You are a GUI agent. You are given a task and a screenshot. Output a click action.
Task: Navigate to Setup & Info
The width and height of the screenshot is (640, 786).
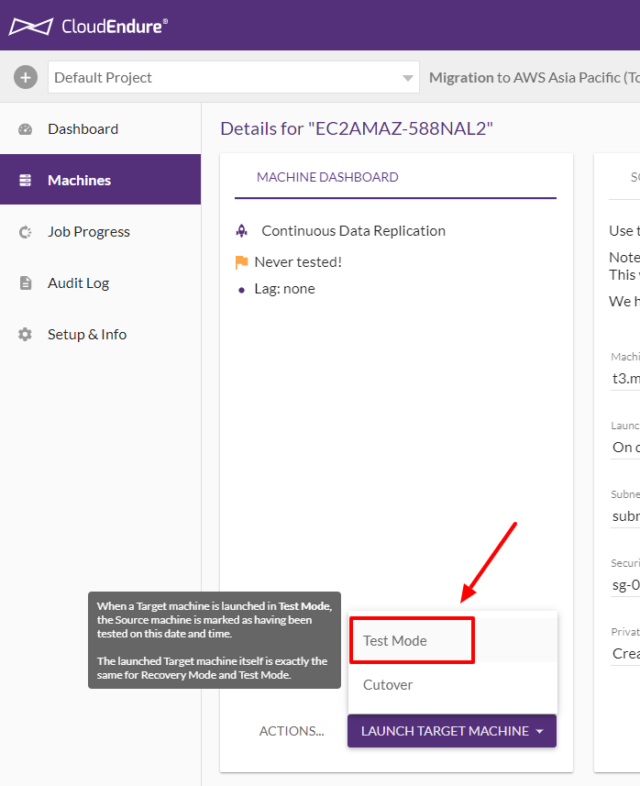(x=87, y=335)
